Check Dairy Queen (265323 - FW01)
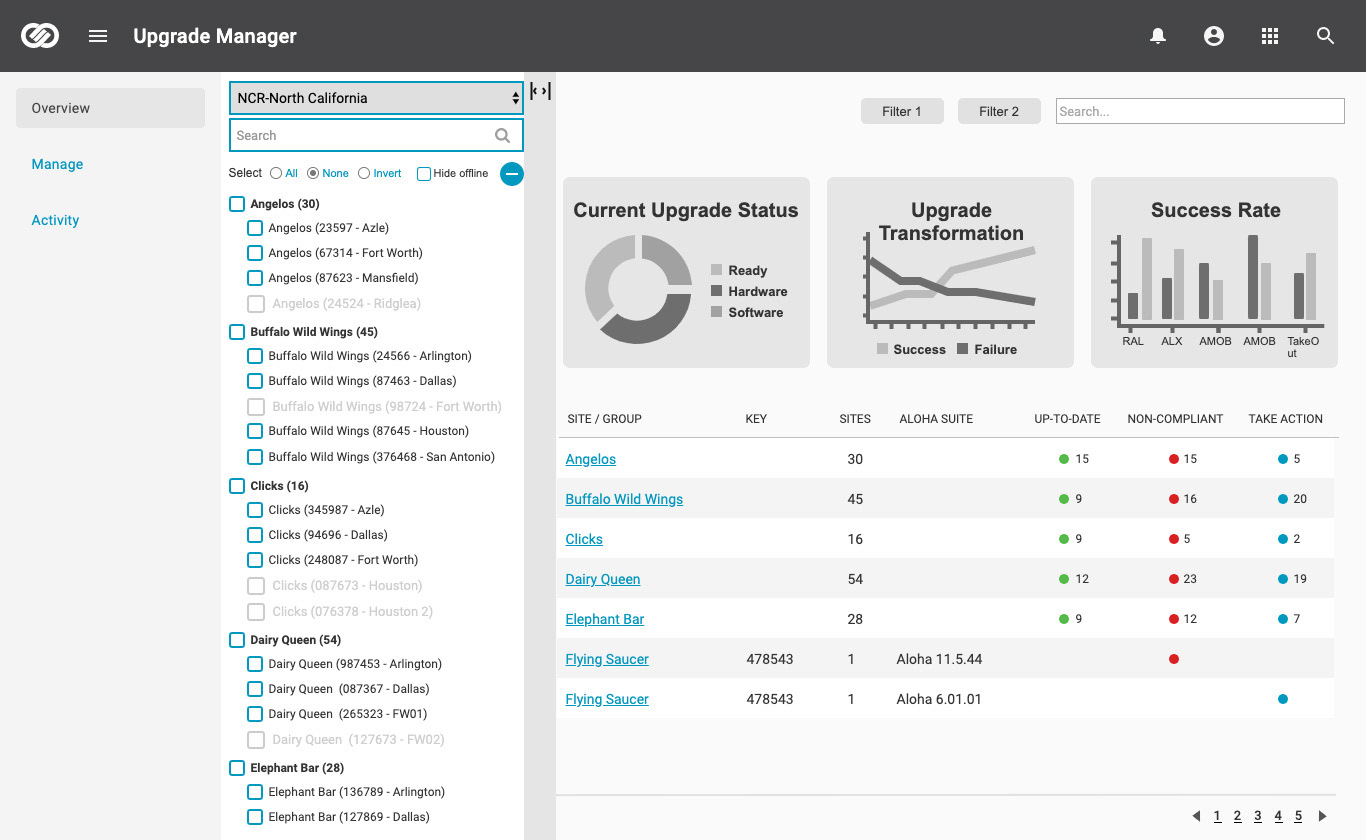This screenshot has width=1366, height=840. 255,714
